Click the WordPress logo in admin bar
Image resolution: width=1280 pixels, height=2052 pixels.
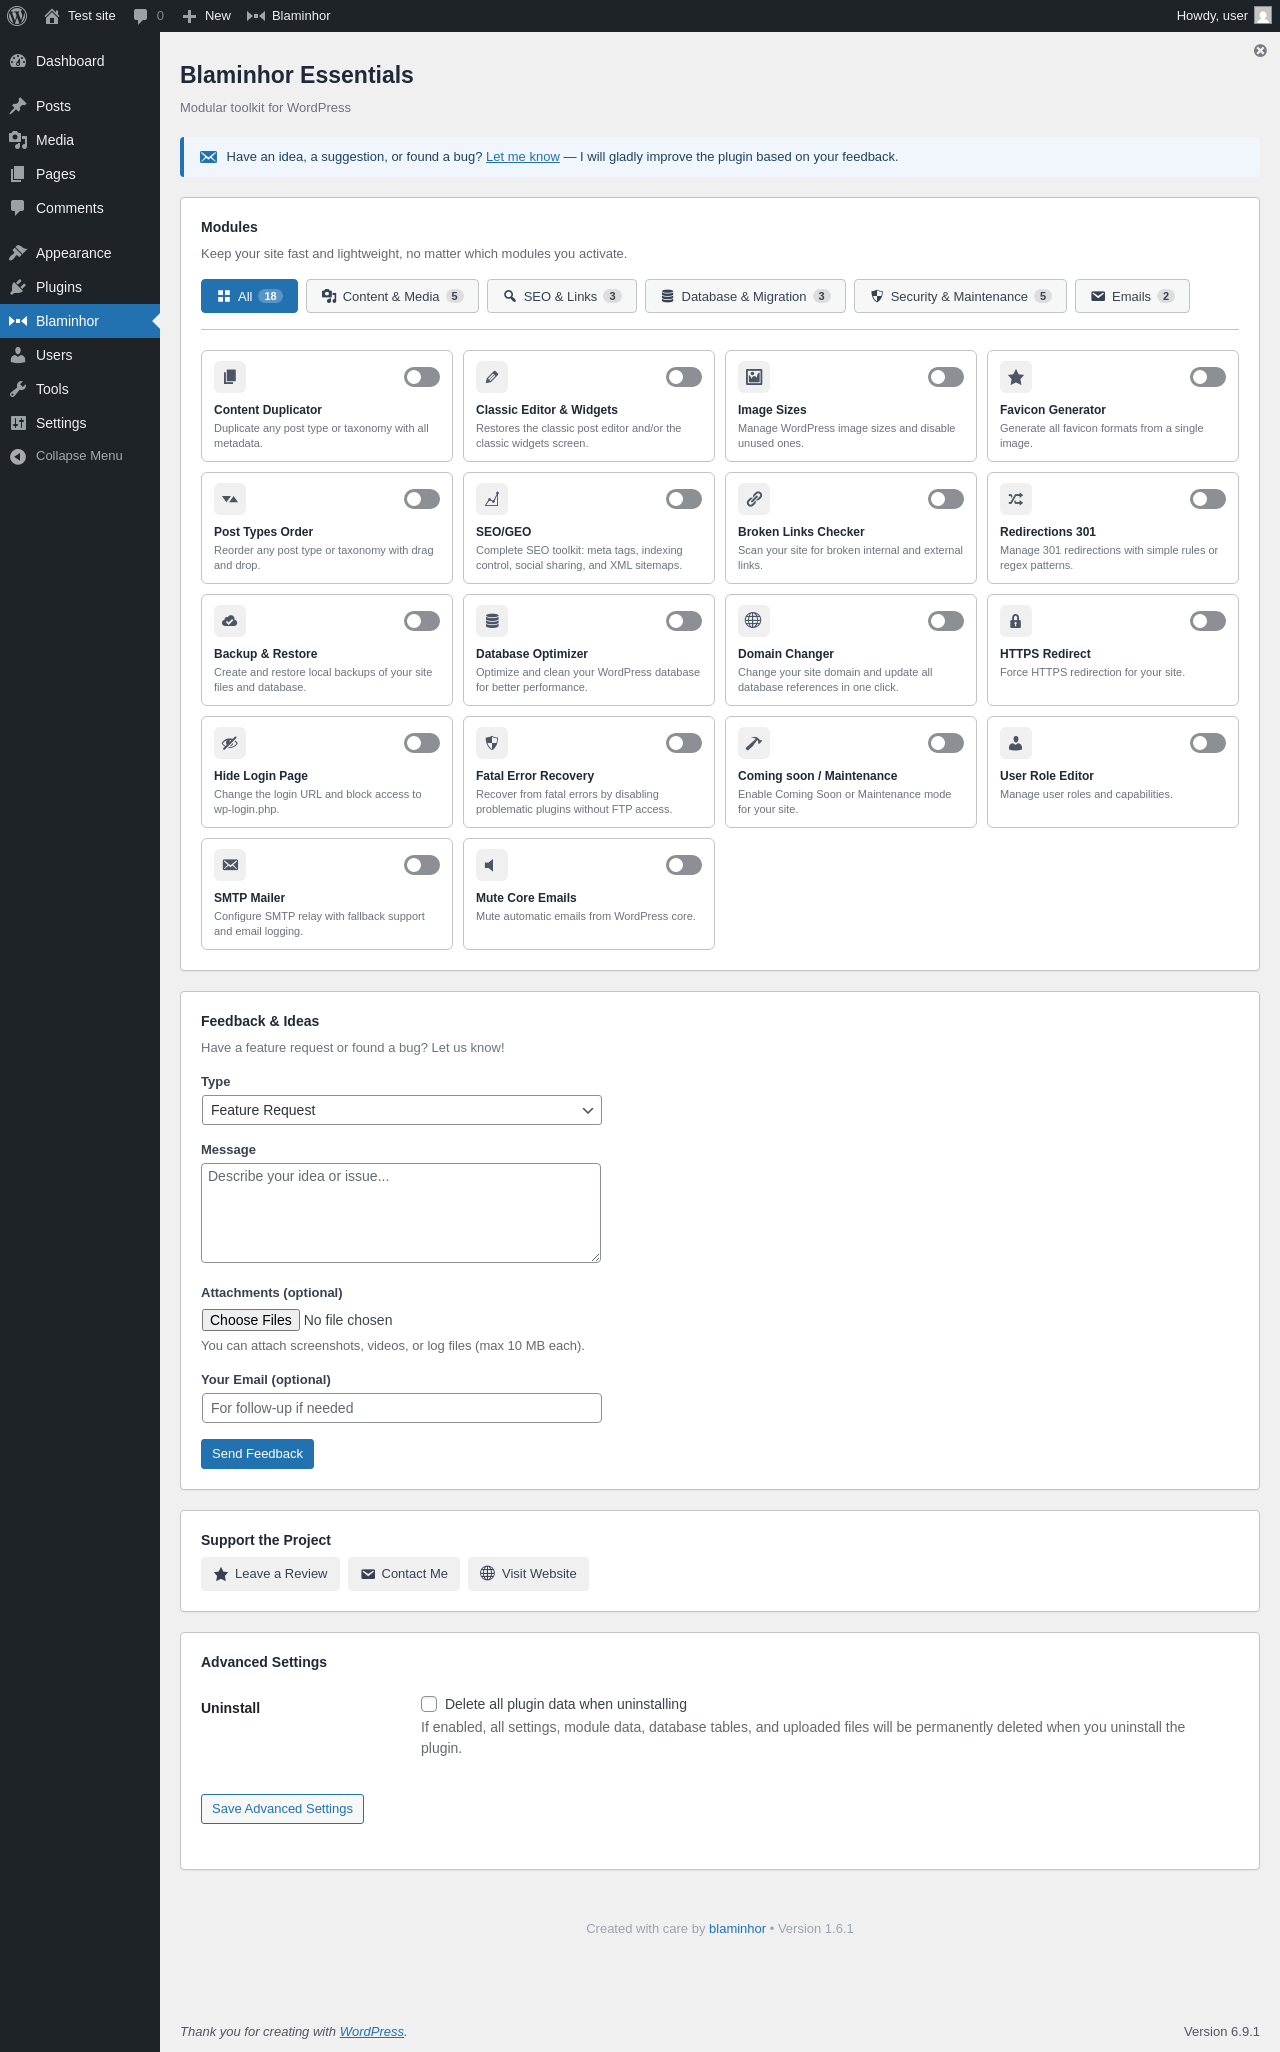(x=17, y=16)
